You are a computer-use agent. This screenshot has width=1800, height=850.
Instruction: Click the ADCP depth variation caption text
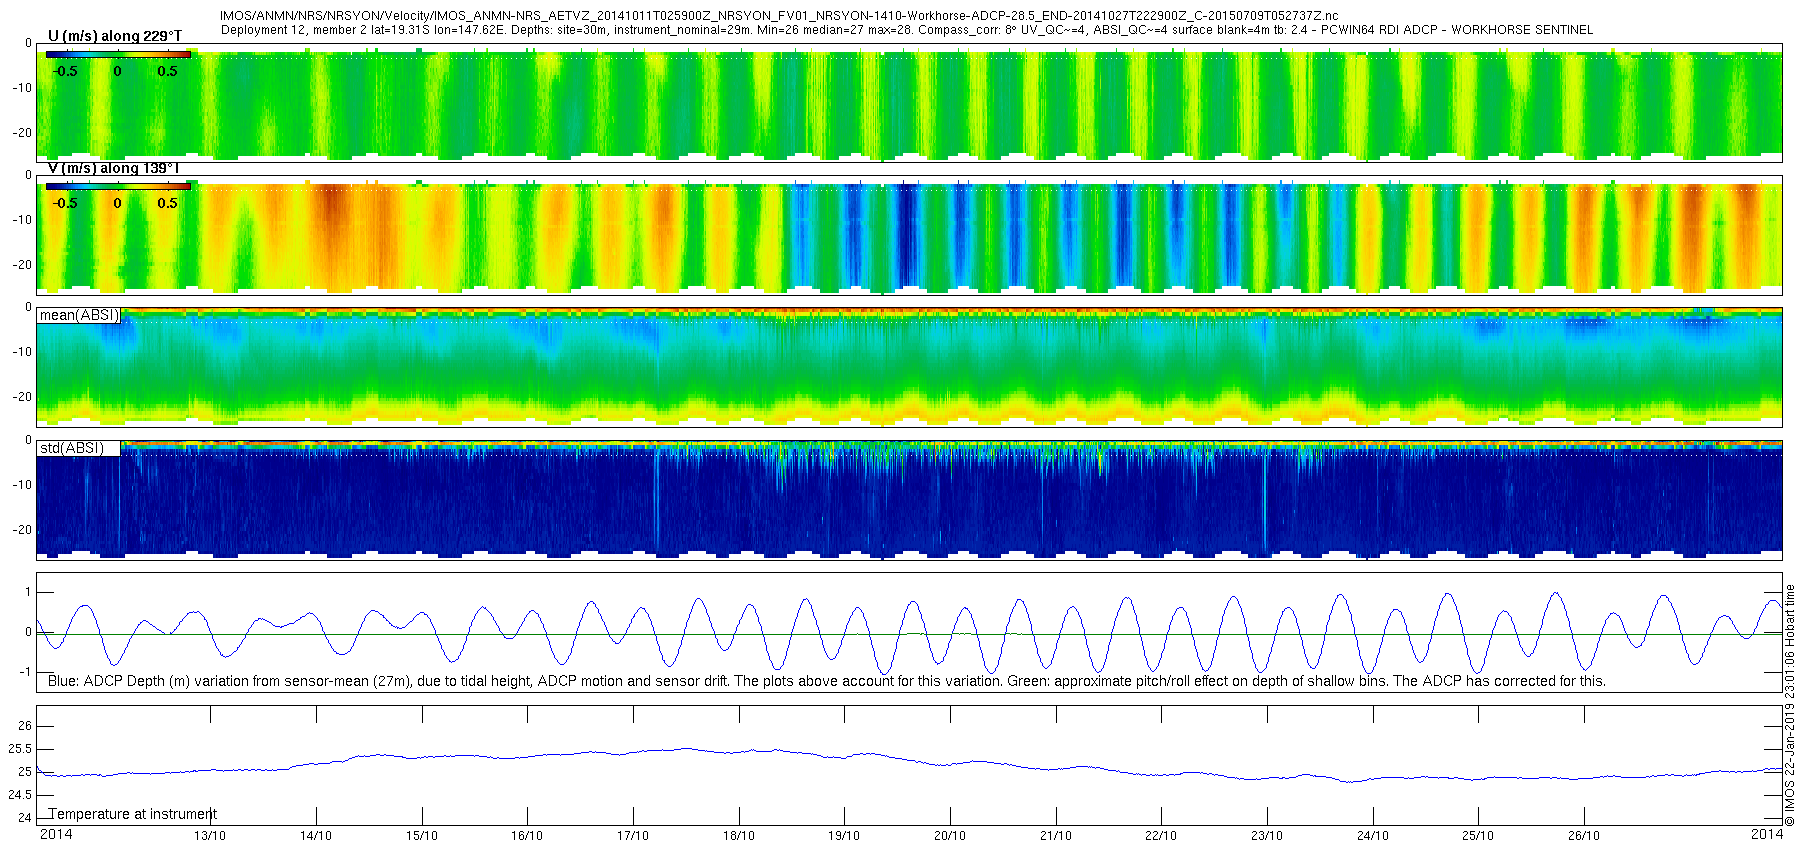pos(827,681)
